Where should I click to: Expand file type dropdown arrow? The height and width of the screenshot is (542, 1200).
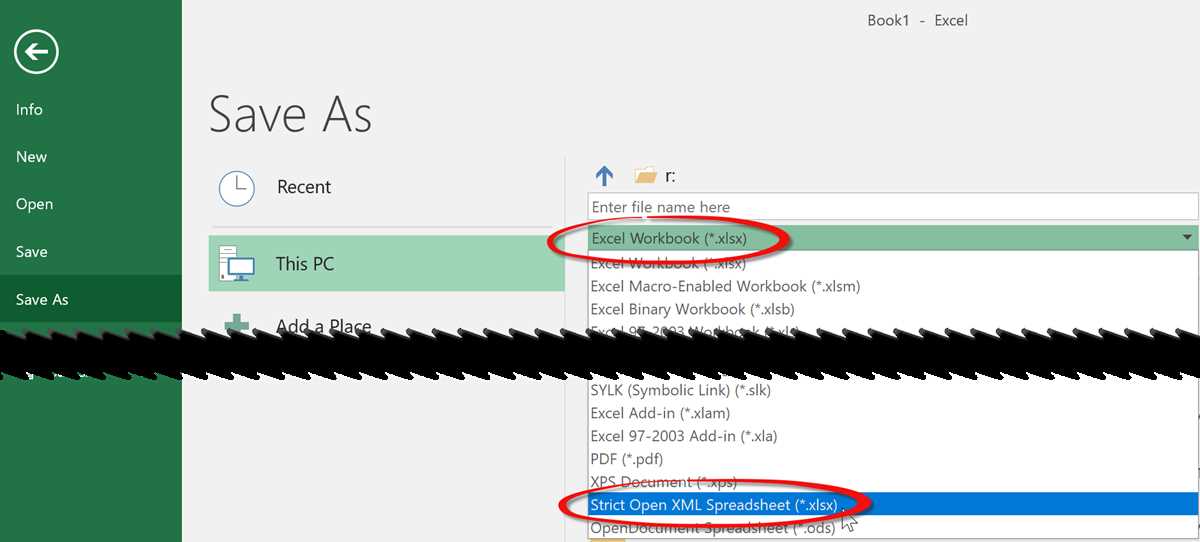pos(1186,238)
